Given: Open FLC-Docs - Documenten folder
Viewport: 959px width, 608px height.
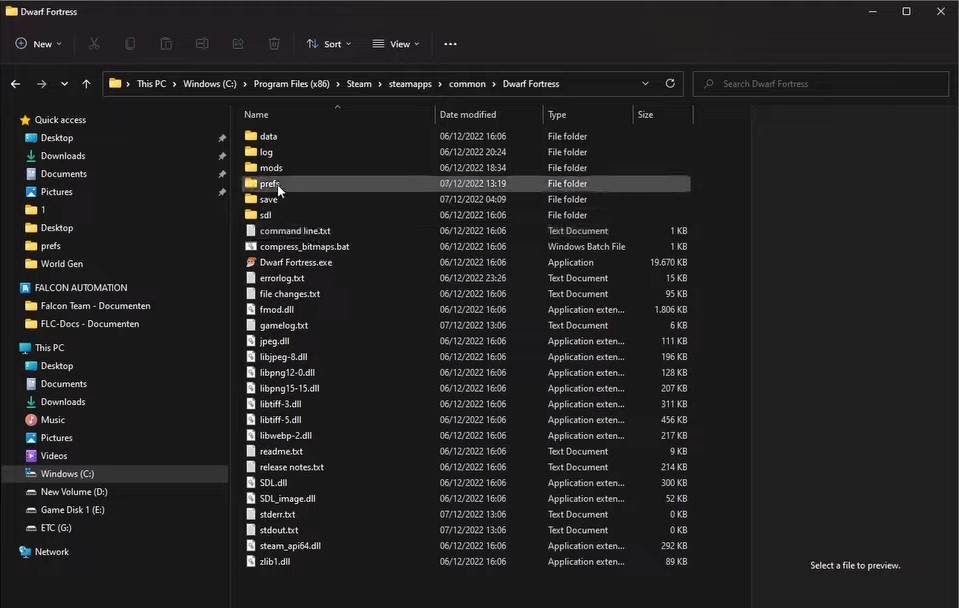Looking at the screenshot, I should [89, 324].
